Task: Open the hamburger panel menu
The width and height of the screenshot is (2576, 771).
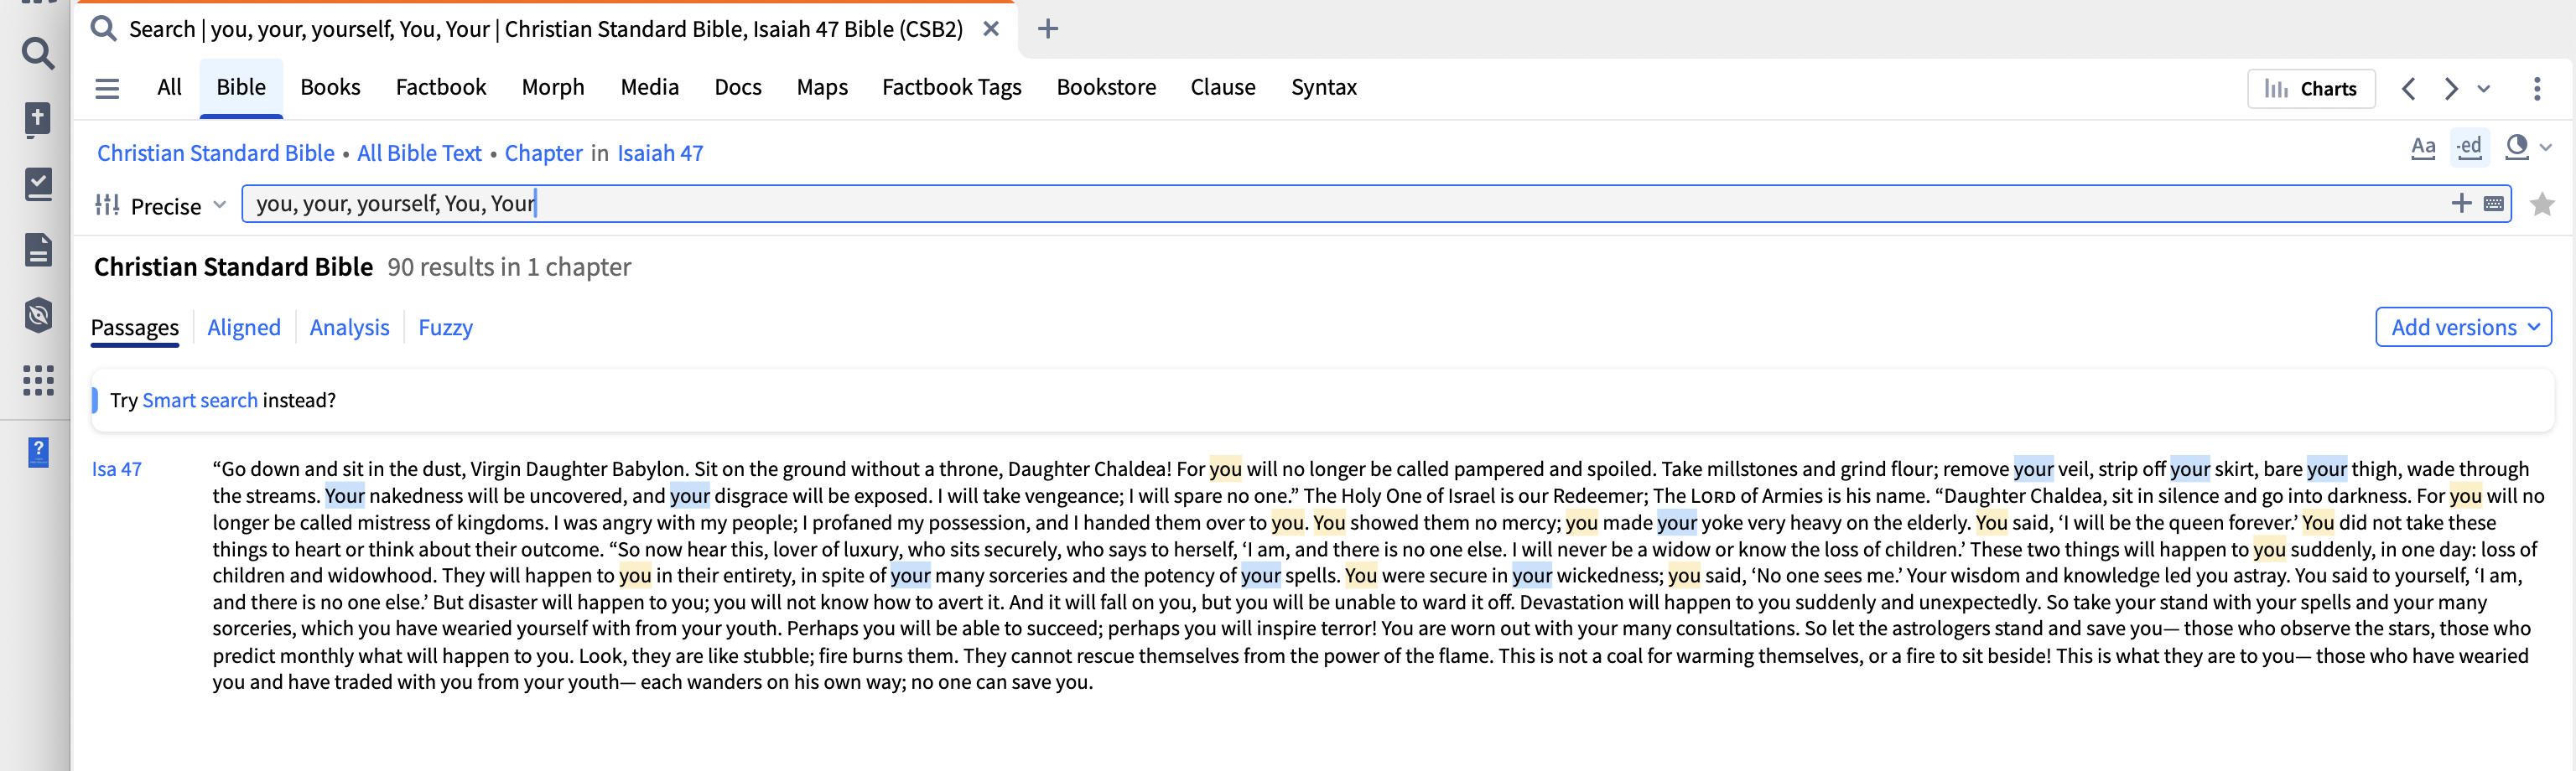Action: 107,88
